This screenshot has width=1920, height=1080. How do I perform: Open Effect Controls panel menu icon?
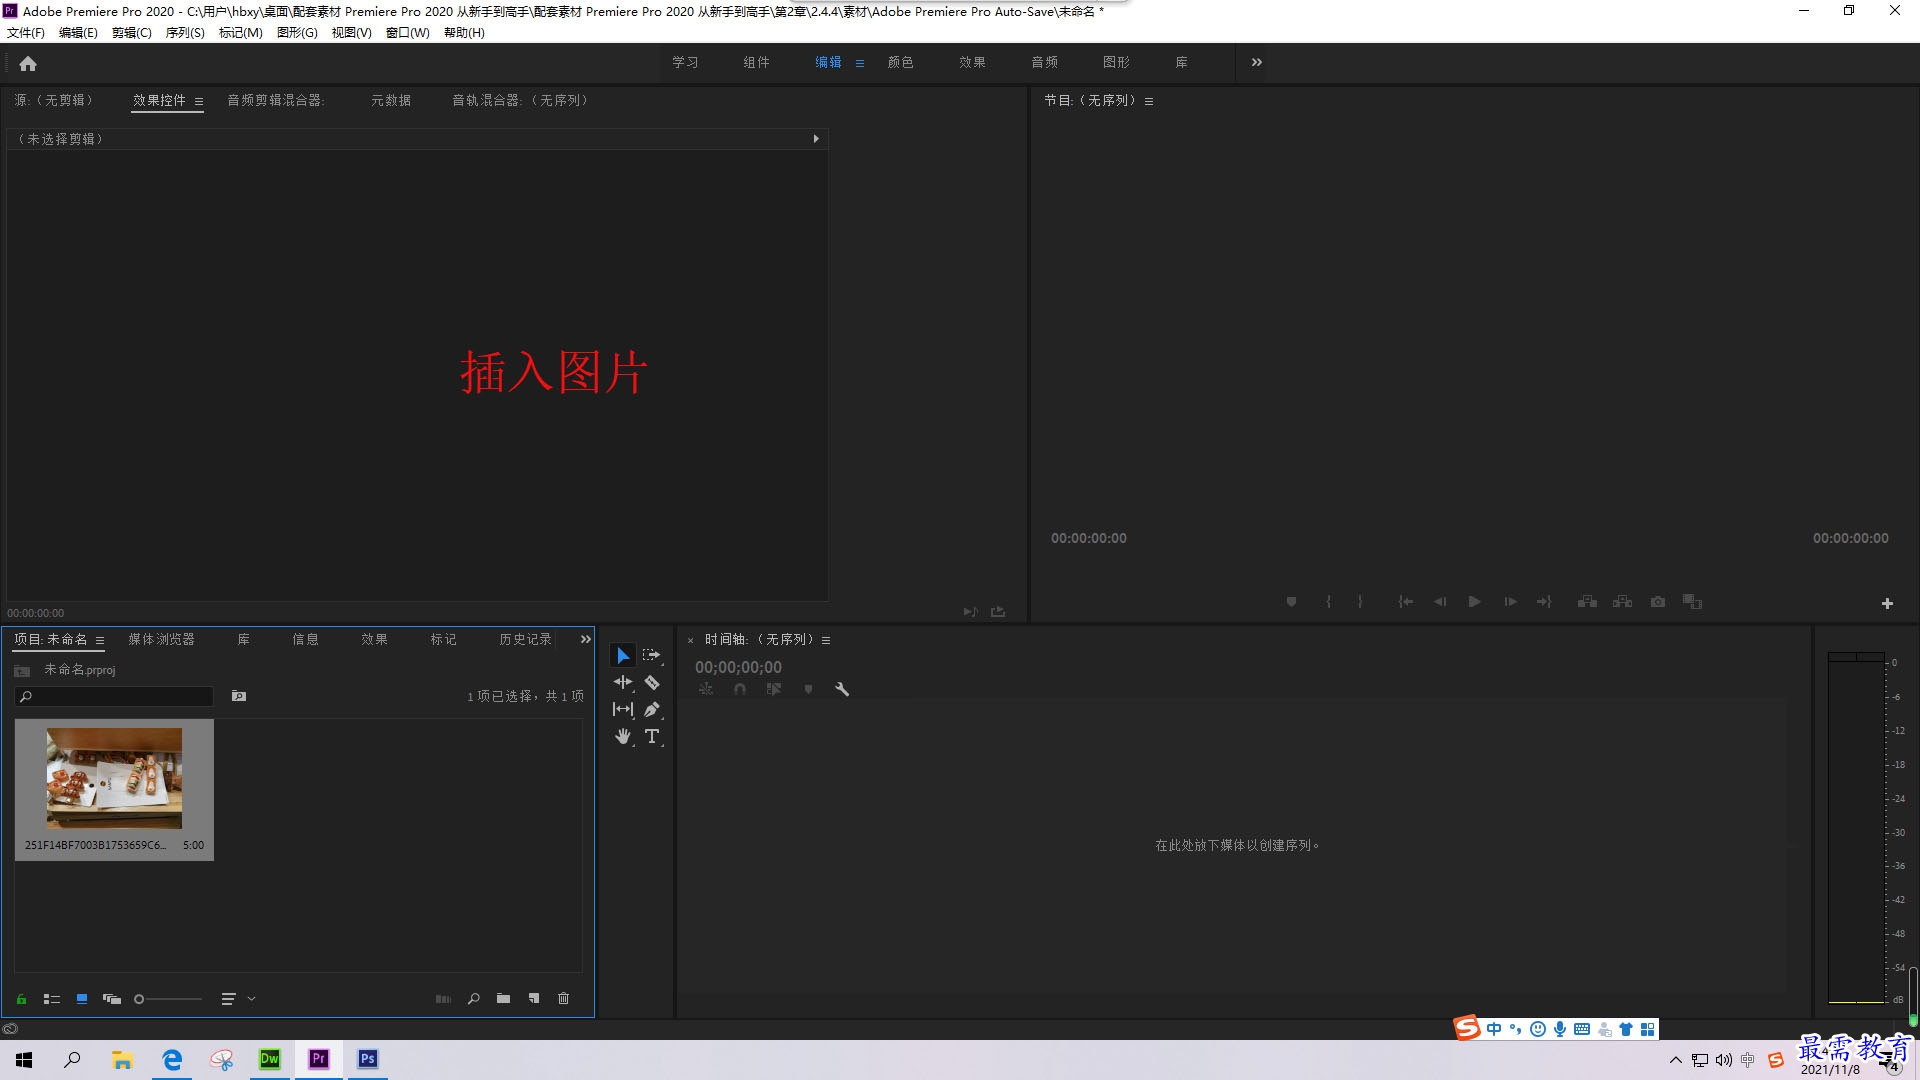(199, 101)
